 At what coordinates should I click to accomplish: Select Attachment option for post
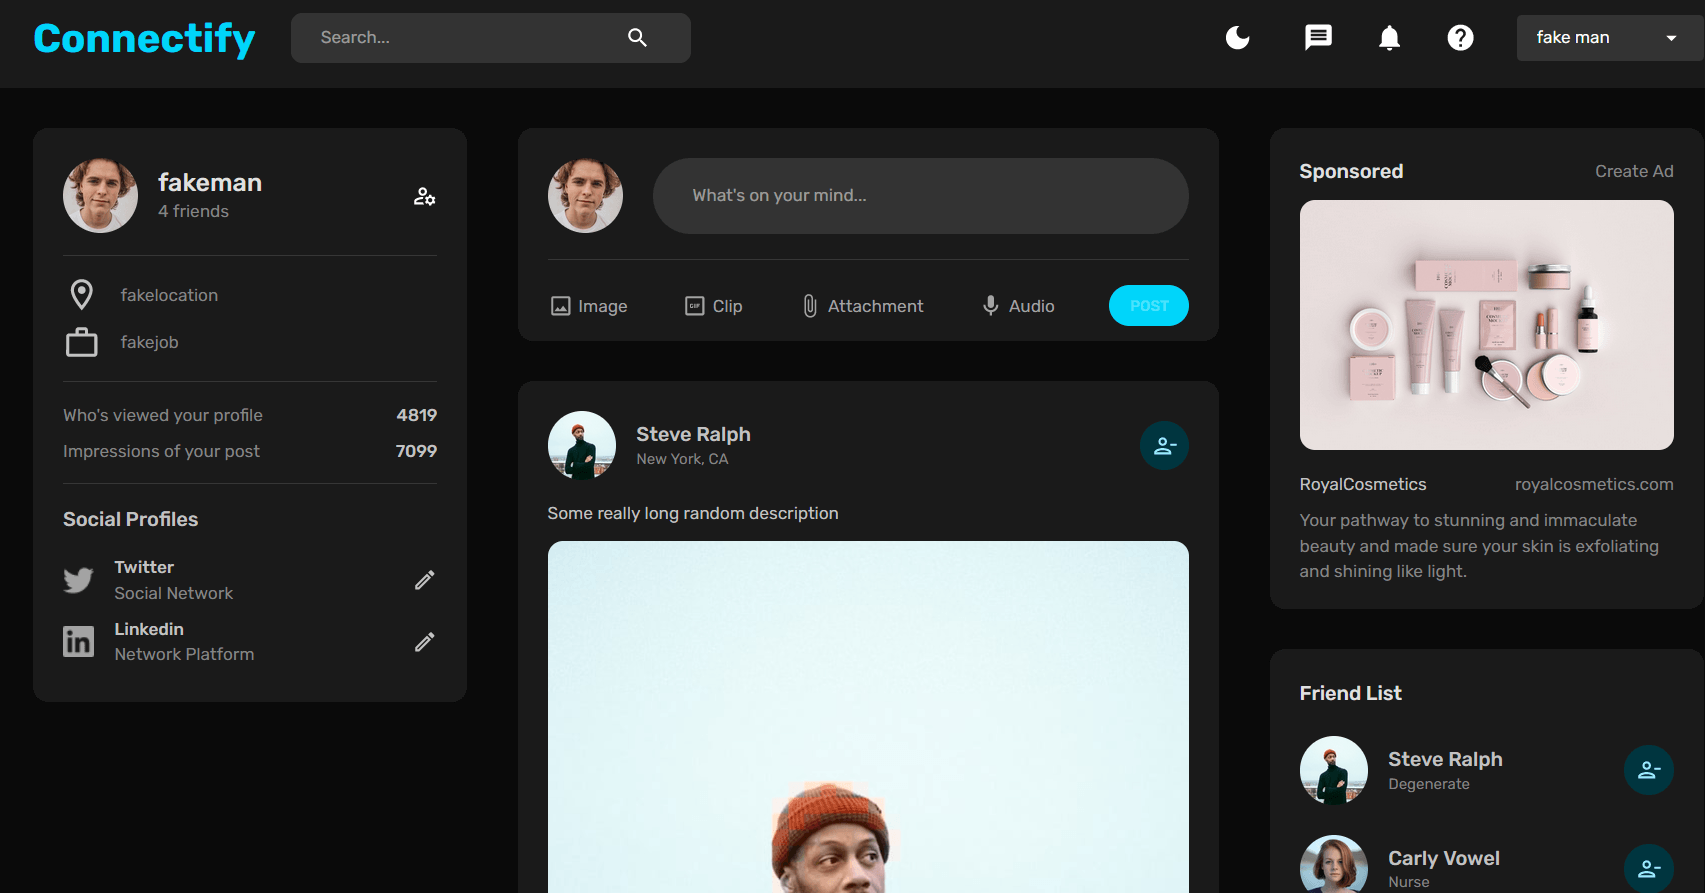click(862, 306)
